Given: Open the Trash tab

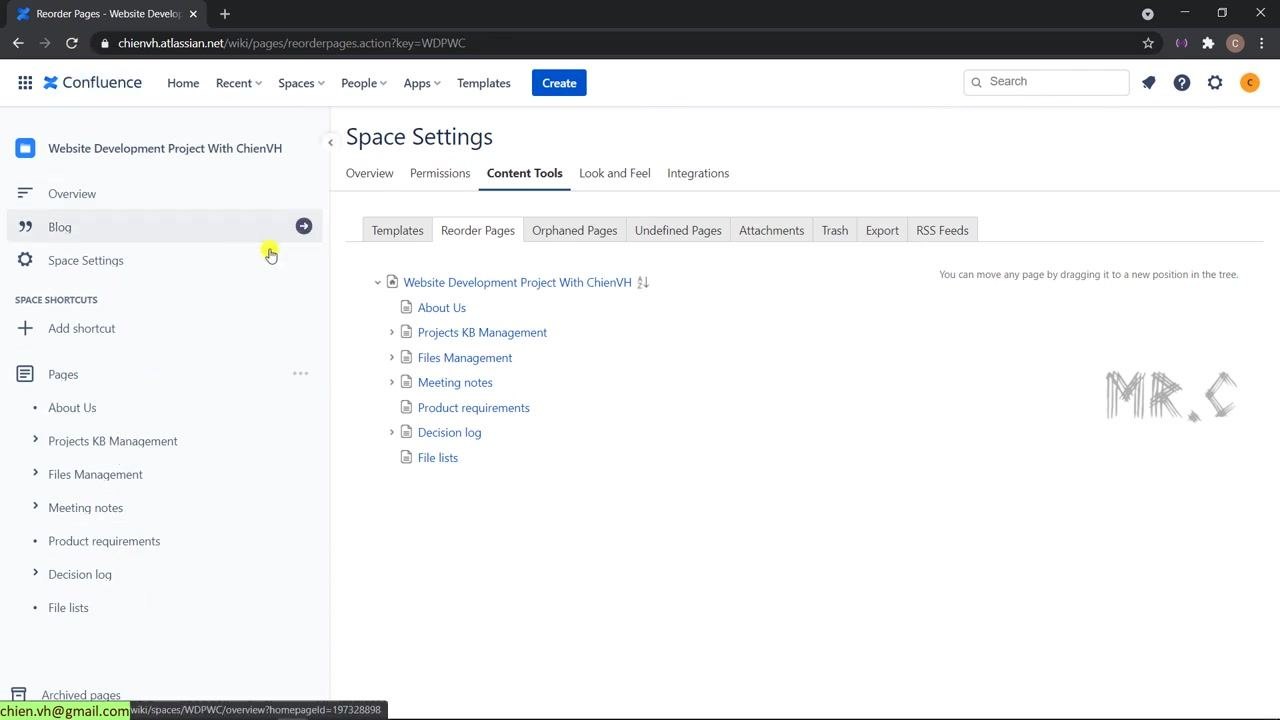Looking at the screenshot, I should click(835, 230).
